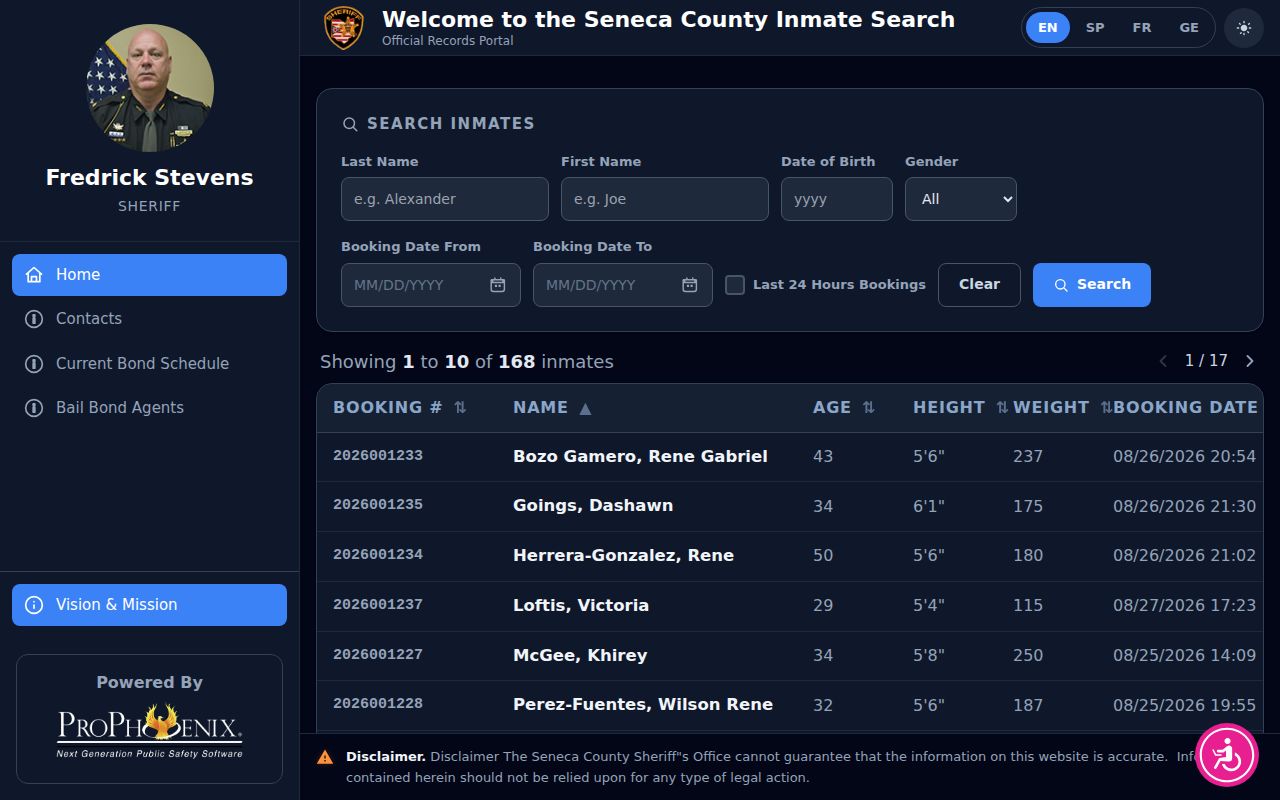This screenshot has width=1280, height=800.
Task: Click Sheriff Fredrick Stevens profile photo
Action: click(150, 88)
